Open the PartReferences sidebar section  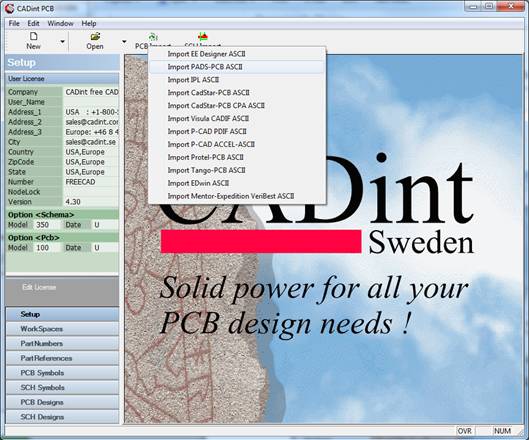[x=62, y=358]
